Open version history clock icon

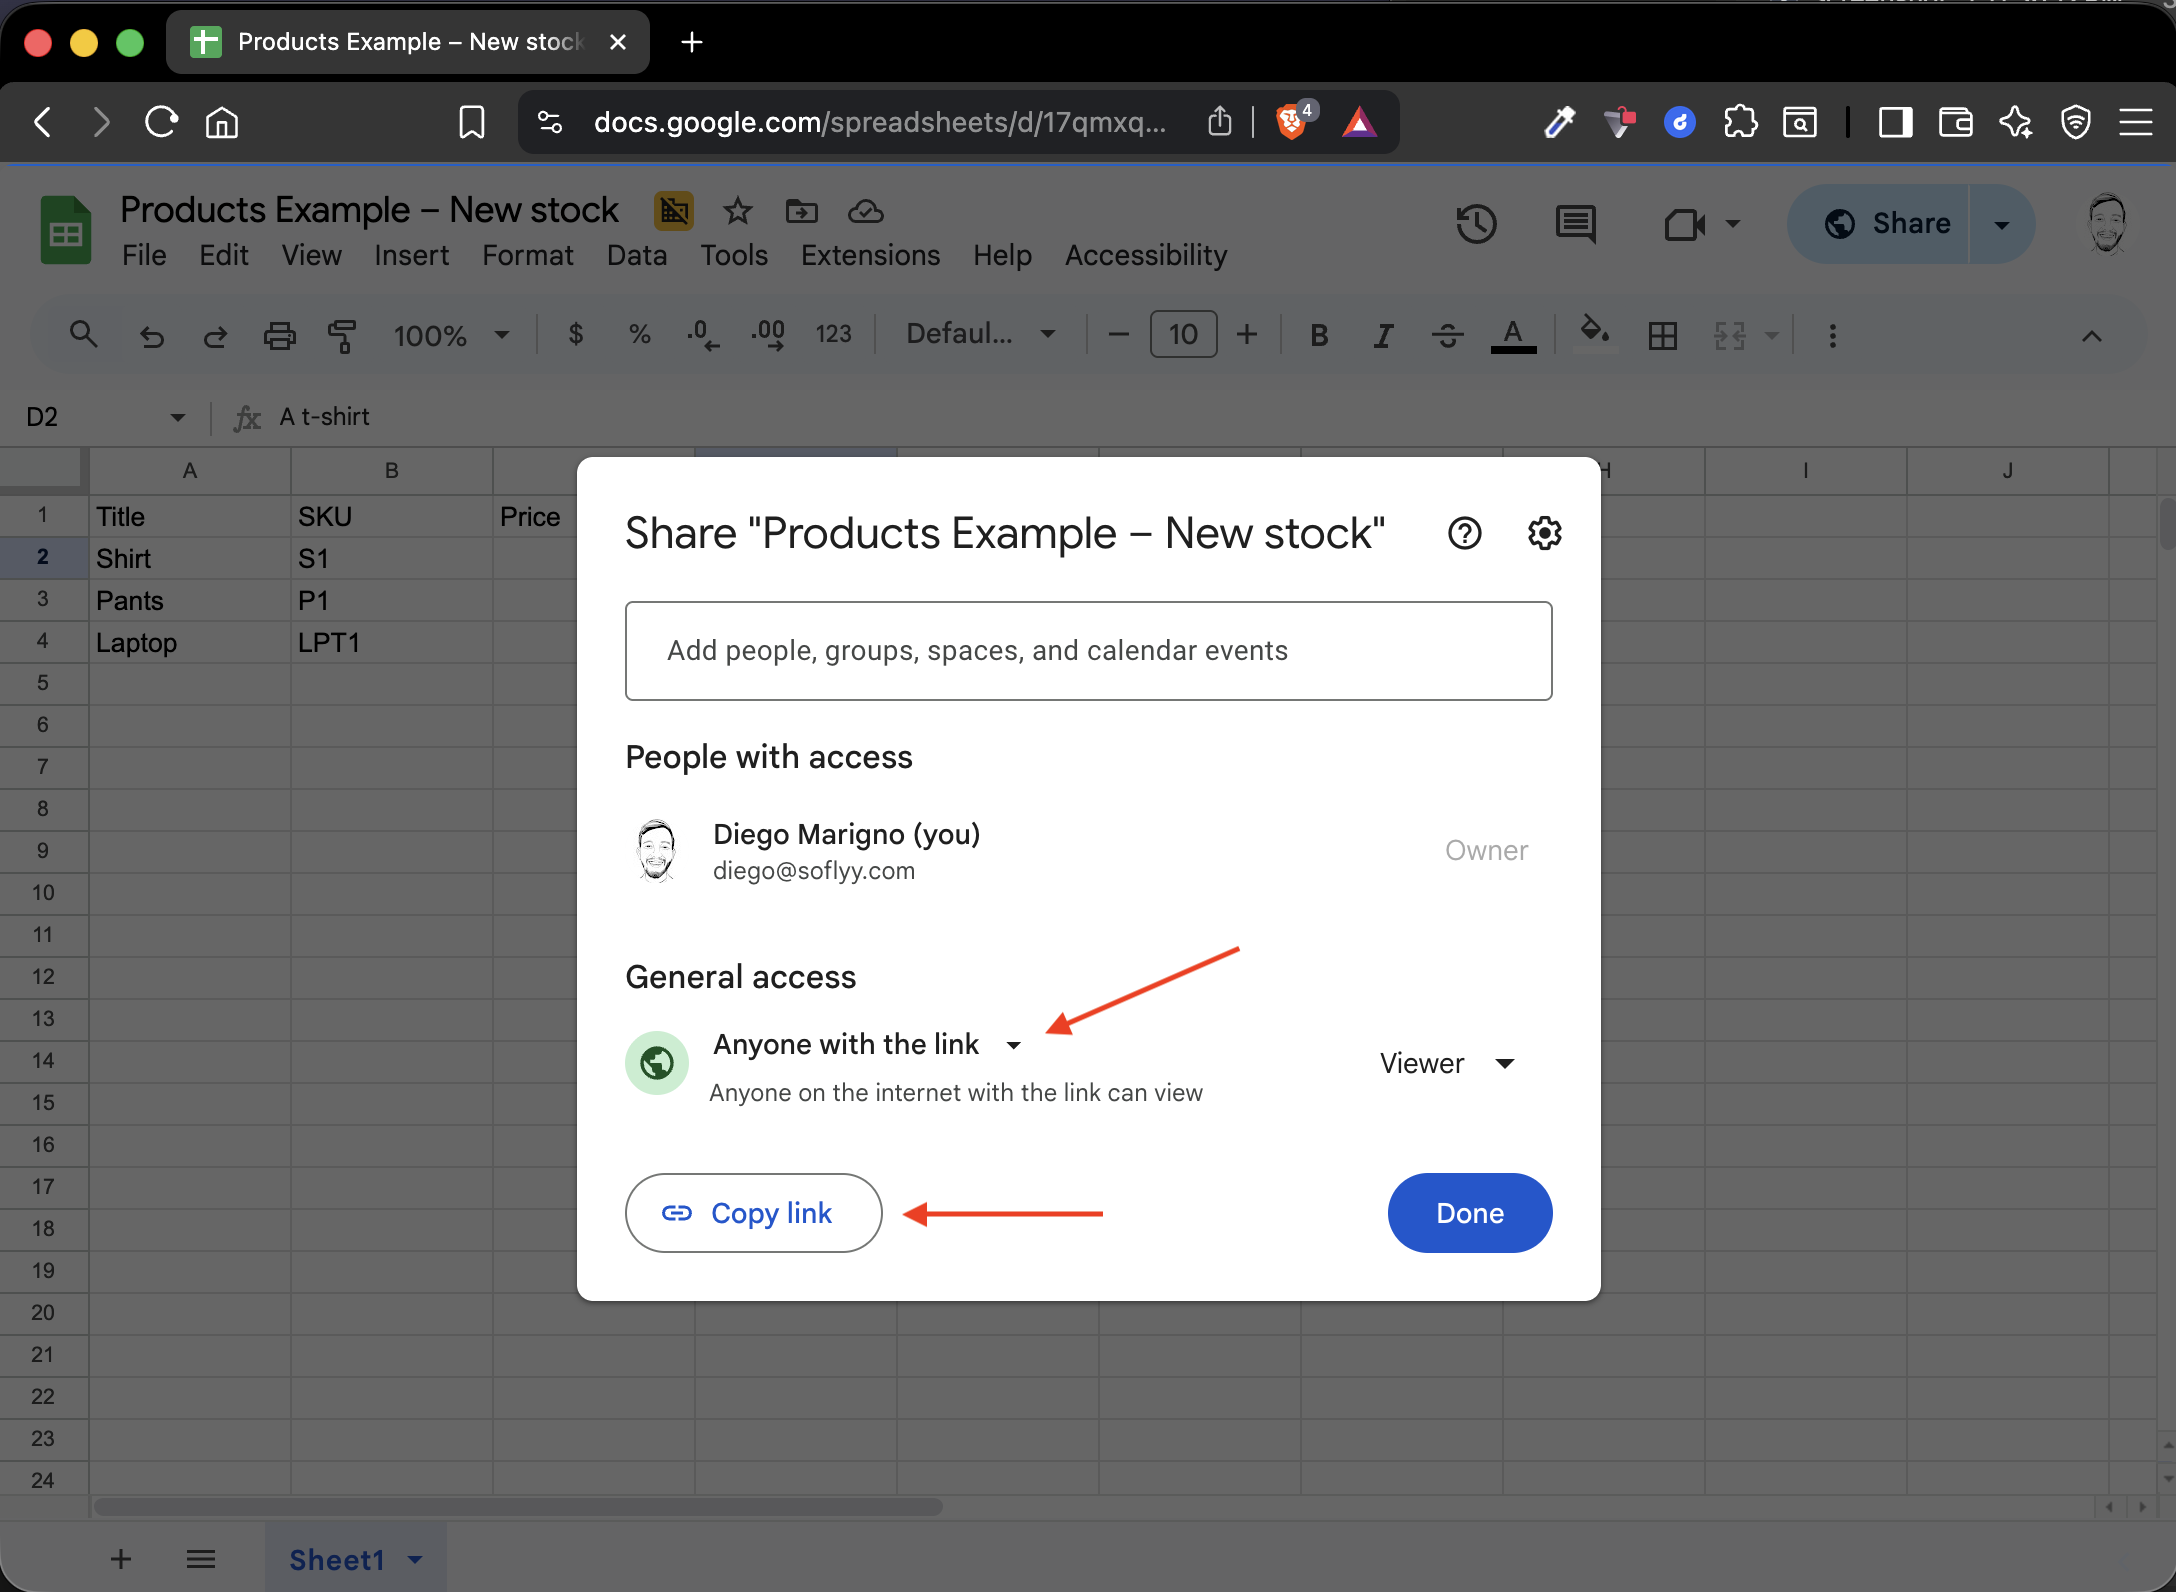[x=1476, y=224]
